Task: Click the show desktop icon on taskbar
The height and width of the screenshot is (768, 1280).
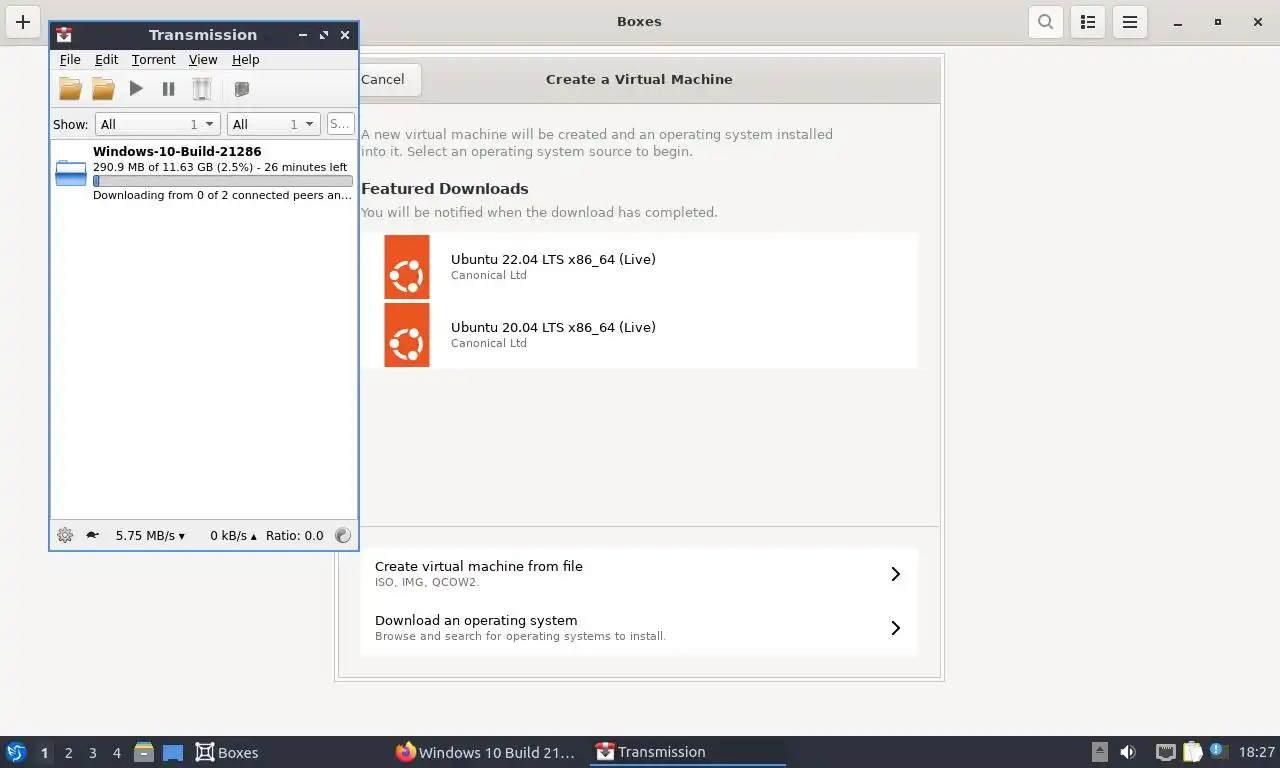Action: pos(173,752)
